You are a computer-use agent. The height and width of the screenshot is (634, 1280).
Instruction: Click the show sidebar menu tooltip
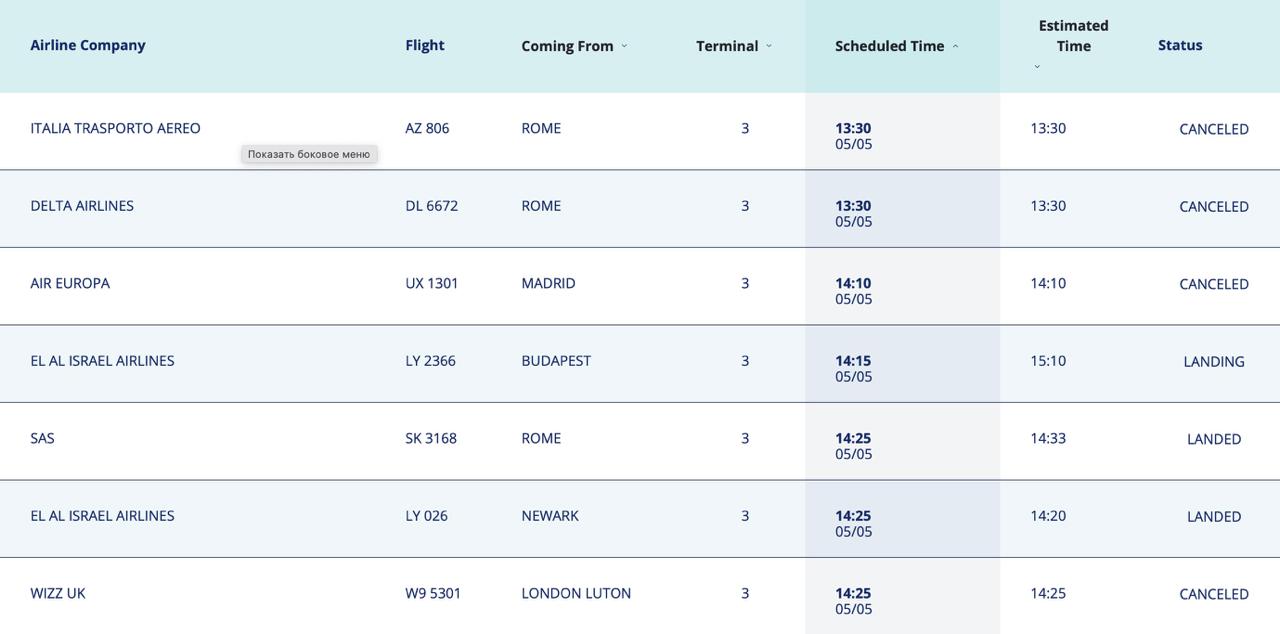coord(309,154)
